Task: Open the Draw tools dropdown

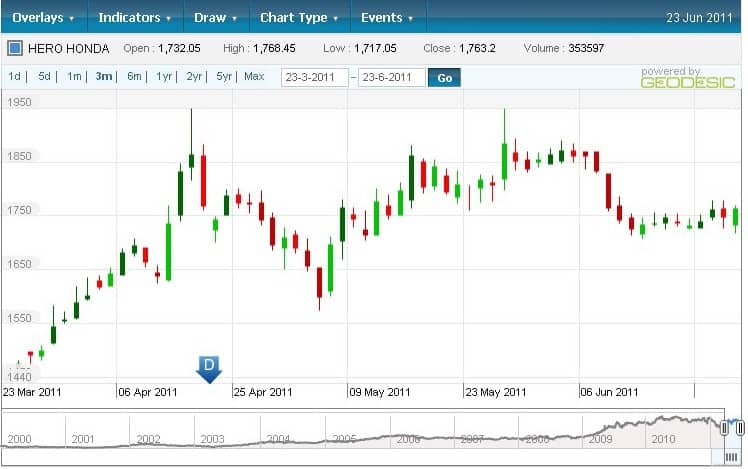Action: (215, 17)
